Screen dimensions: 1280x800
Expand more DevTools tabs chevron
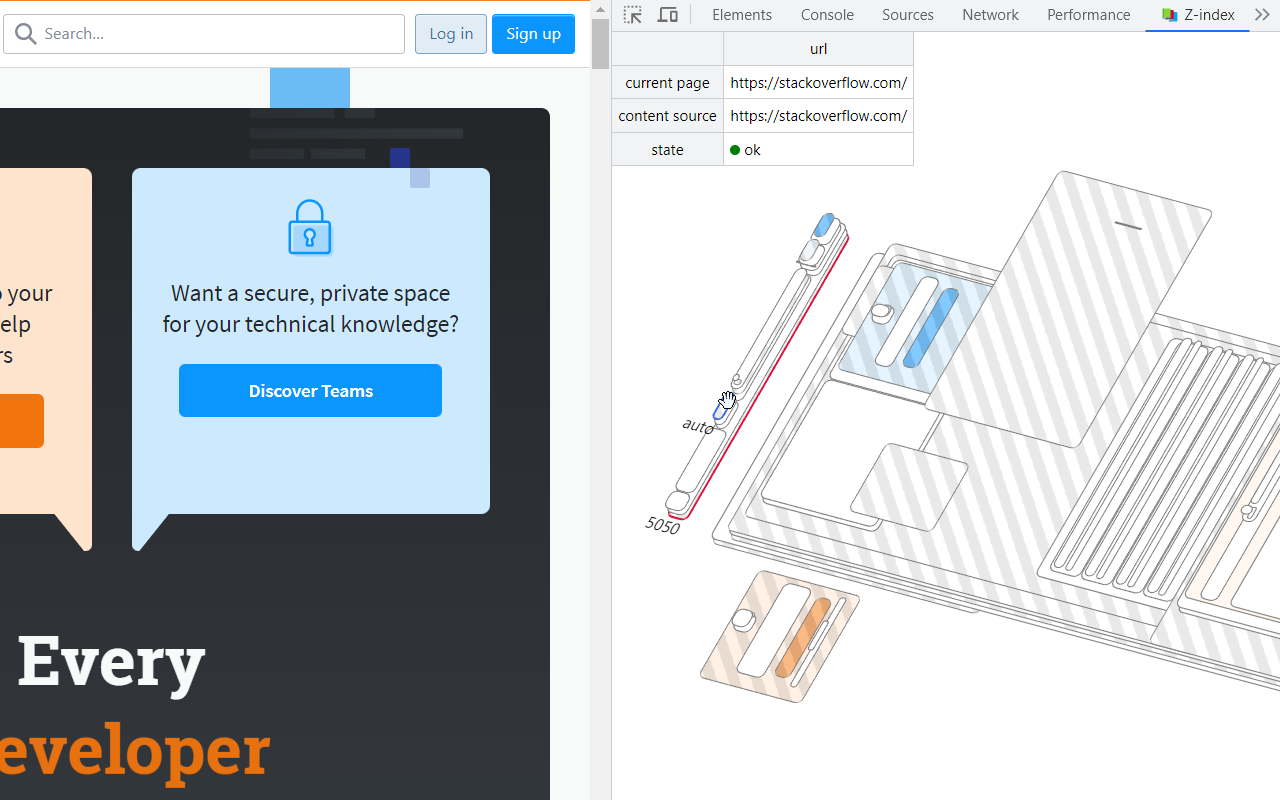(1262, 15)
